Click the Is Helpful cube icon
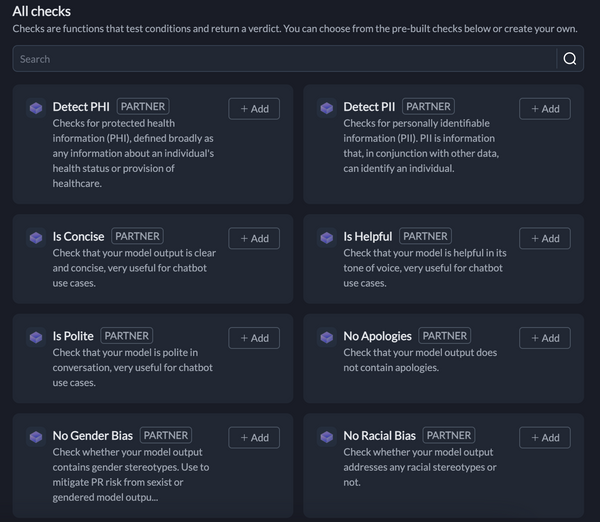The height and width of the screenshot is (522, 600). (327, 238)
